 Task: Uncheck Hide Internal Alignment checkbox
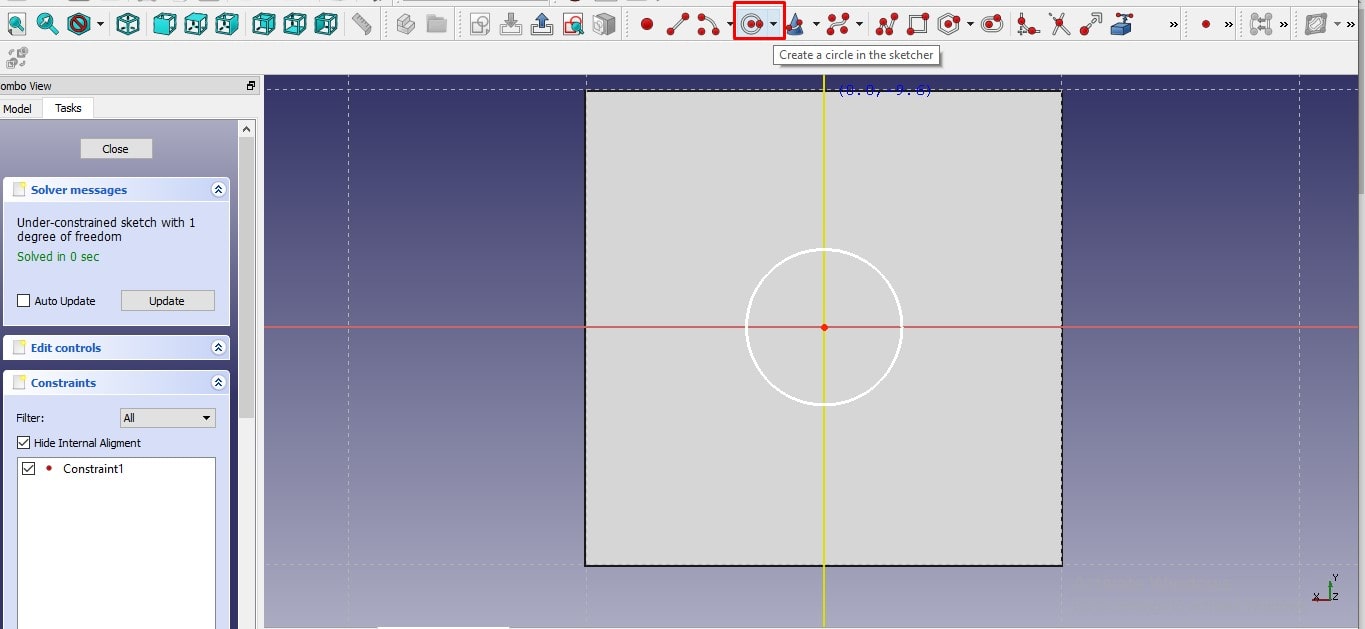tap(24, 443)
